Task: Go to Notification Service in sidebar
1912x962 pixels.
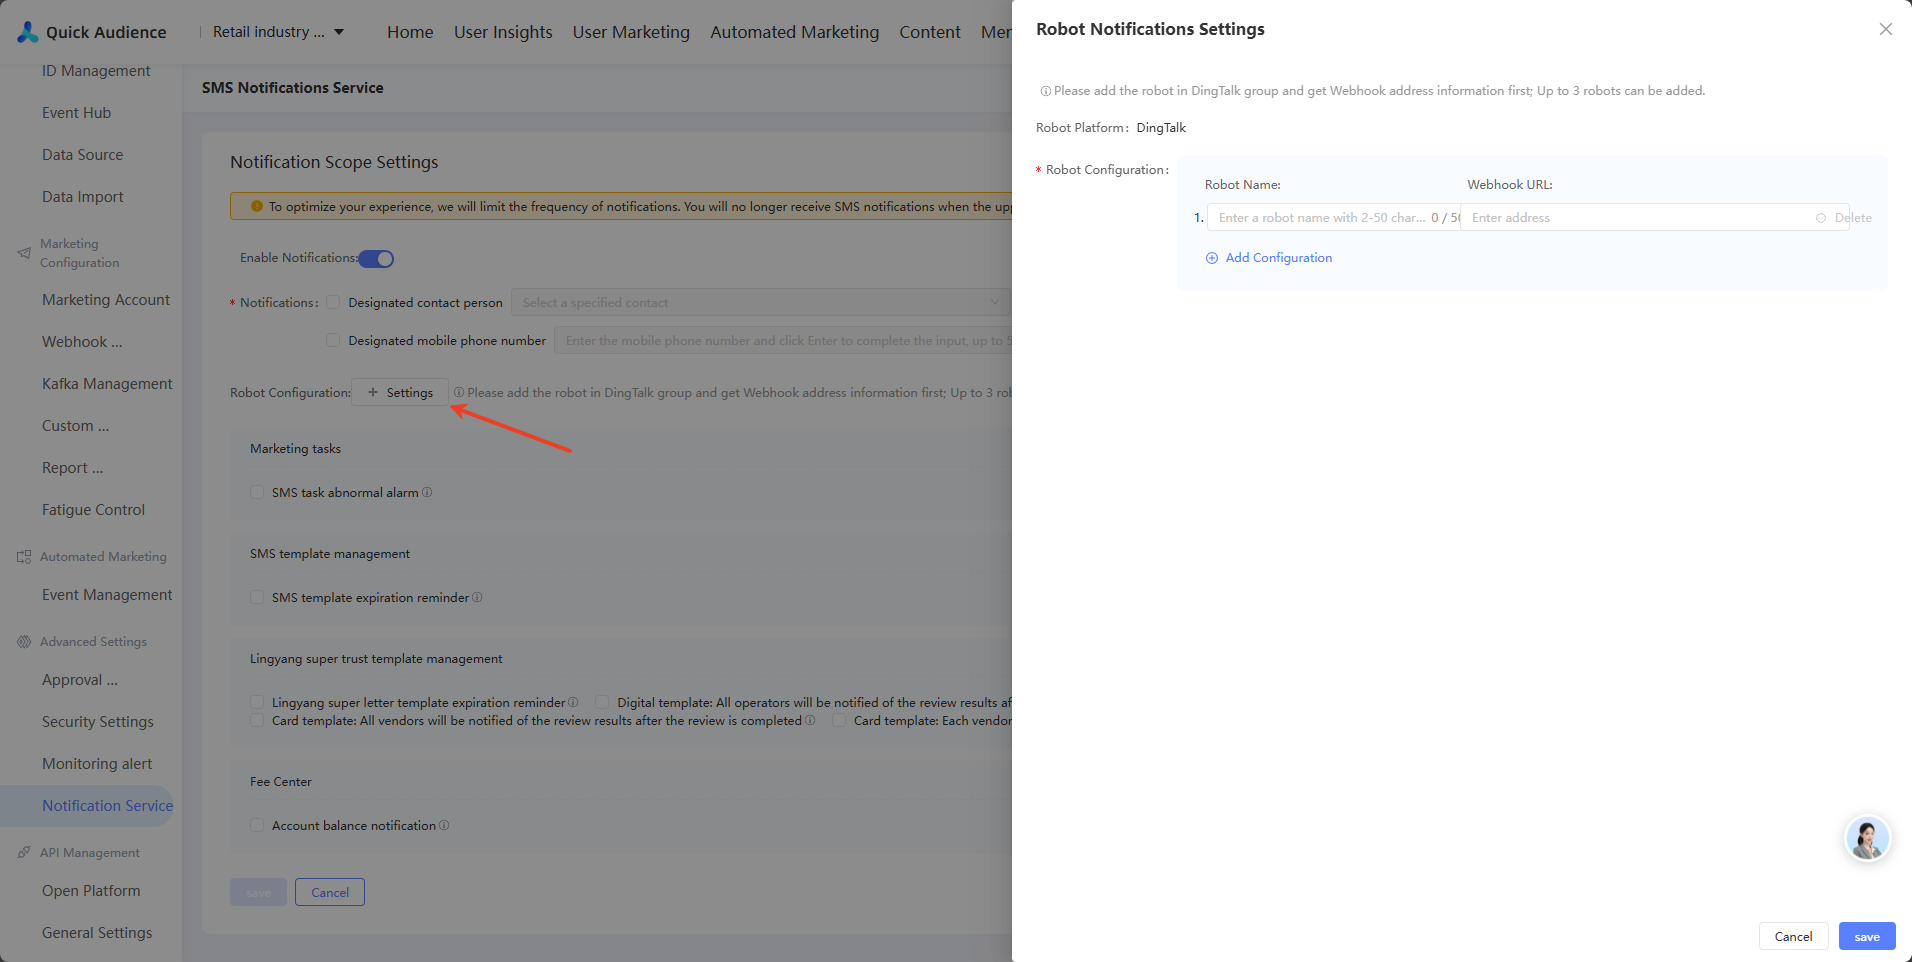Action: [107, 806]
